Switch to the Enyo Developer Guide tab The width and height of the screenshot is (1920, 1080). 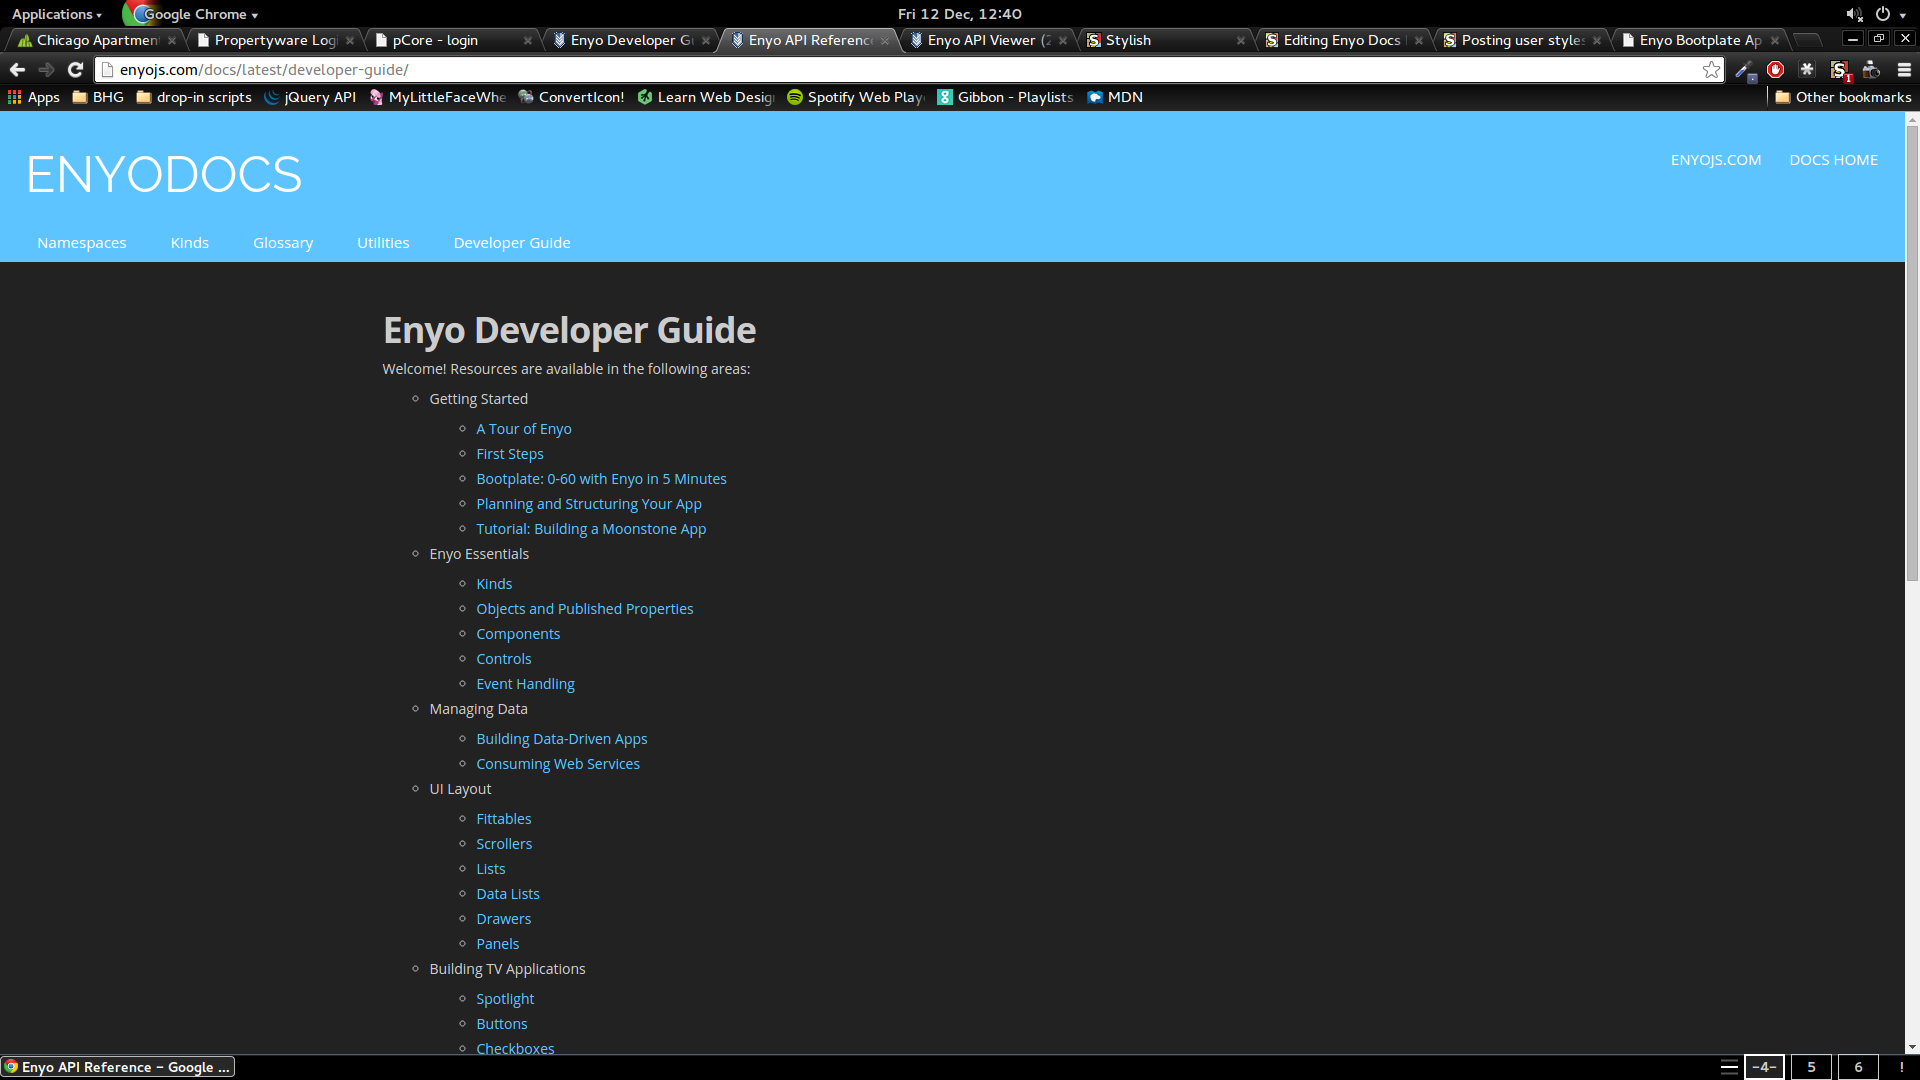coord(631,40)
